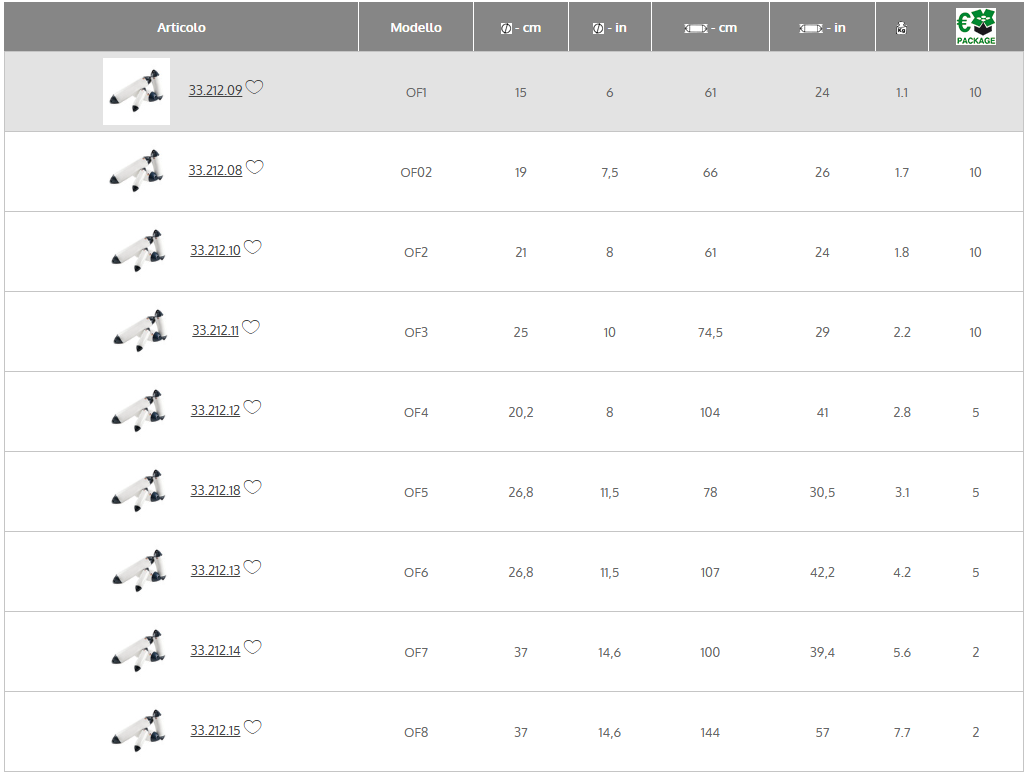The height and width of the screenshot is (776, 1024).
Task: Click heart icon beside 33.212.13
Action: coord(252,567)
